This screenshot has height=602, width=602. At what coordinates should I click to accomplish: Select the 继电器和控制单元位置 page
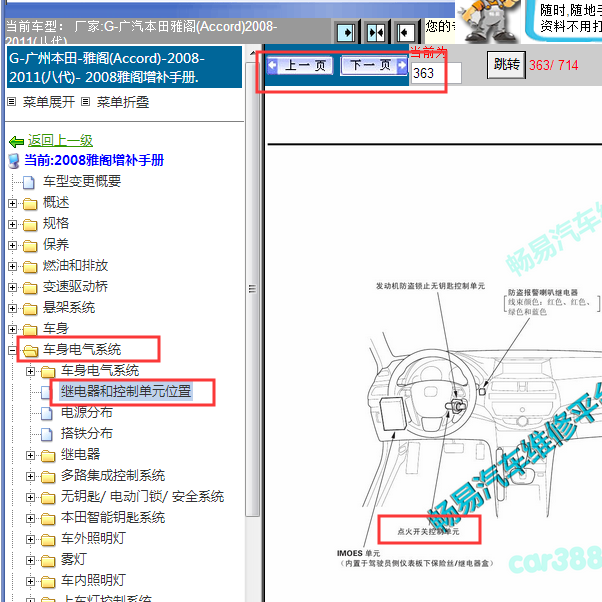pyautogui.click(x=126, y=391)
